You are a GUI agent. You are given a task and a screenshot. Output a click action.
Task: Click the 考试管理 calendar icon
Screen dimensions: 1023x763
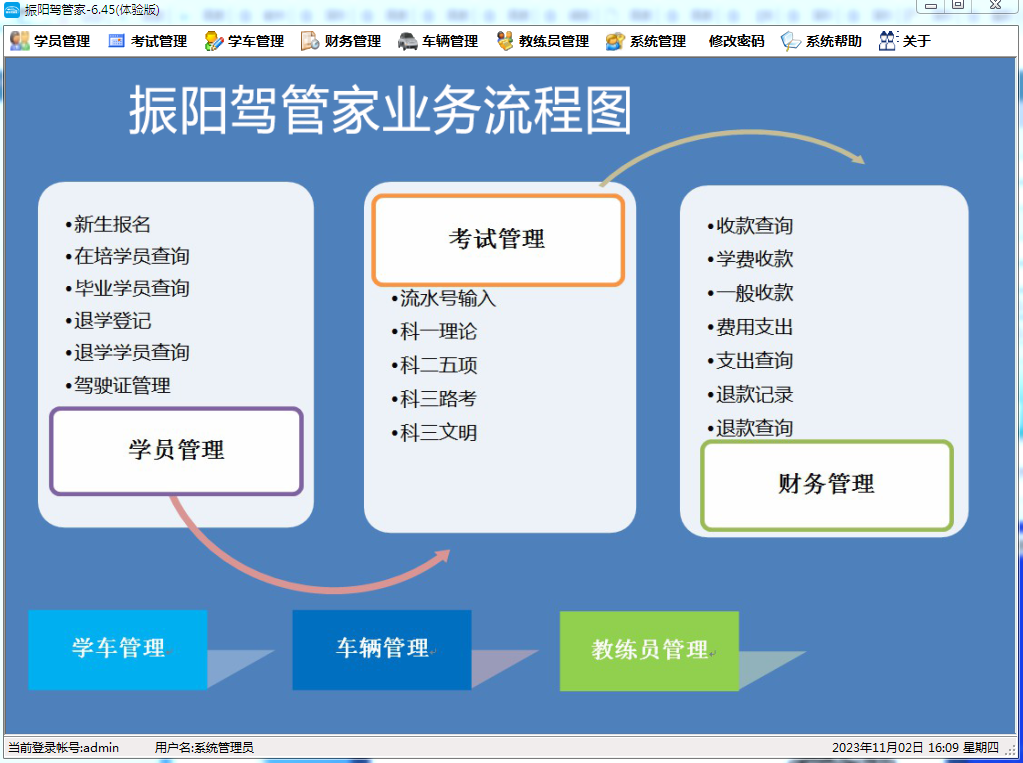click(x=116, y=41)
